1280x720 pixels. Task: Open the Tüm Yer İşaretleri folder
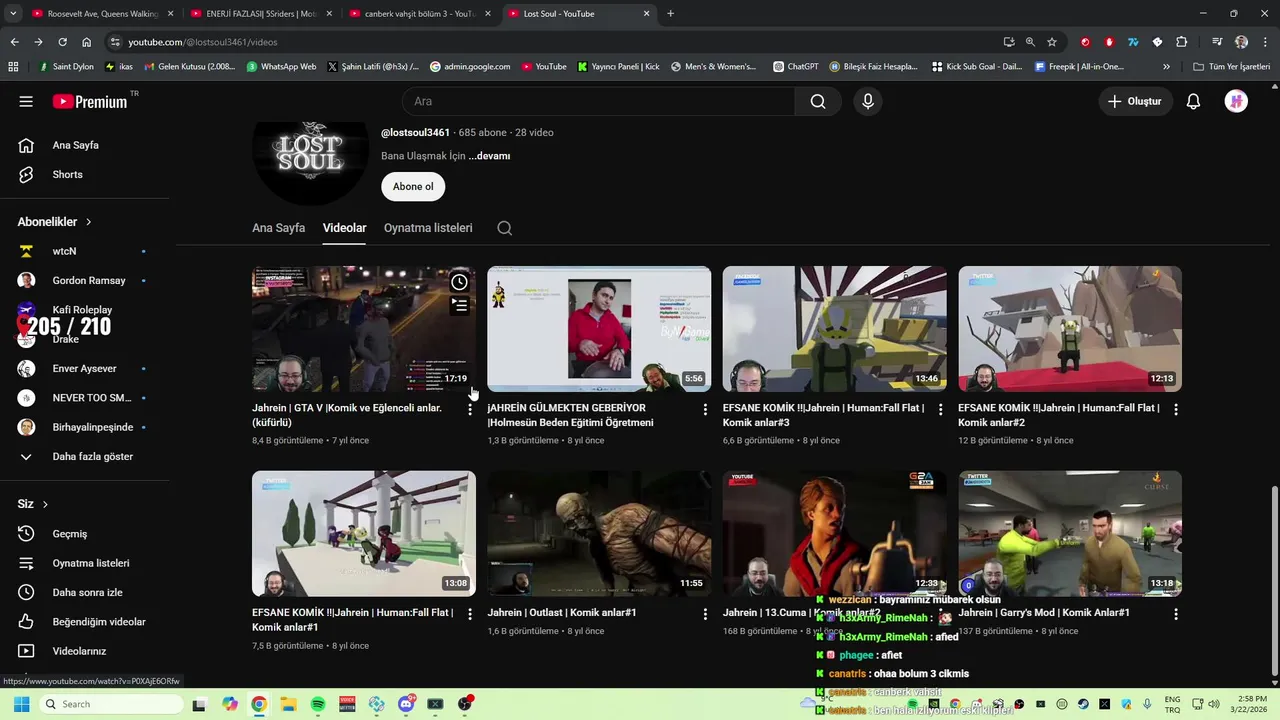[1231, 67]
